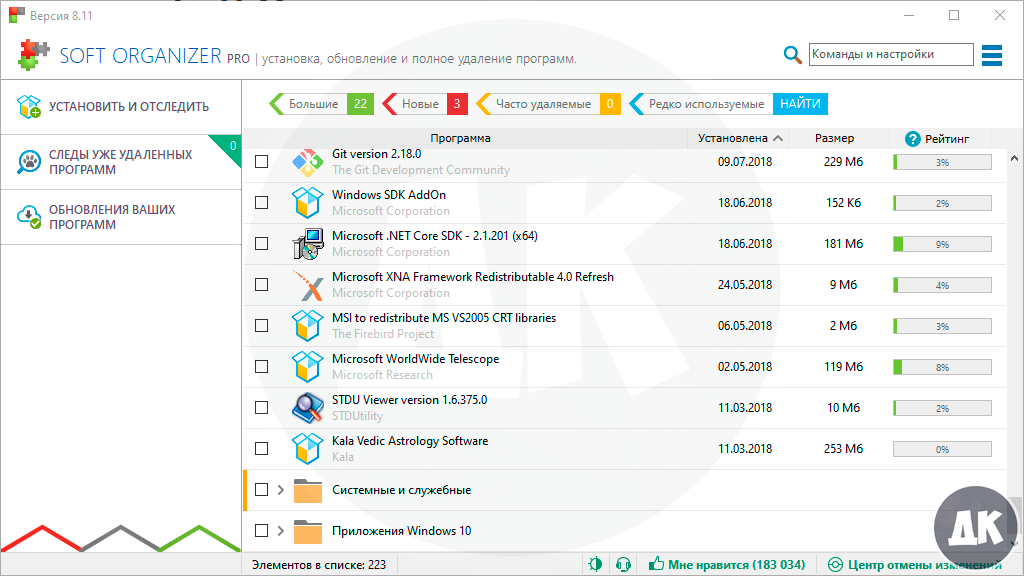Screen dimensions: 1024x576
Task: Click the small app icon in title bar
Action: pyautogui.click(x=17, y=15)
